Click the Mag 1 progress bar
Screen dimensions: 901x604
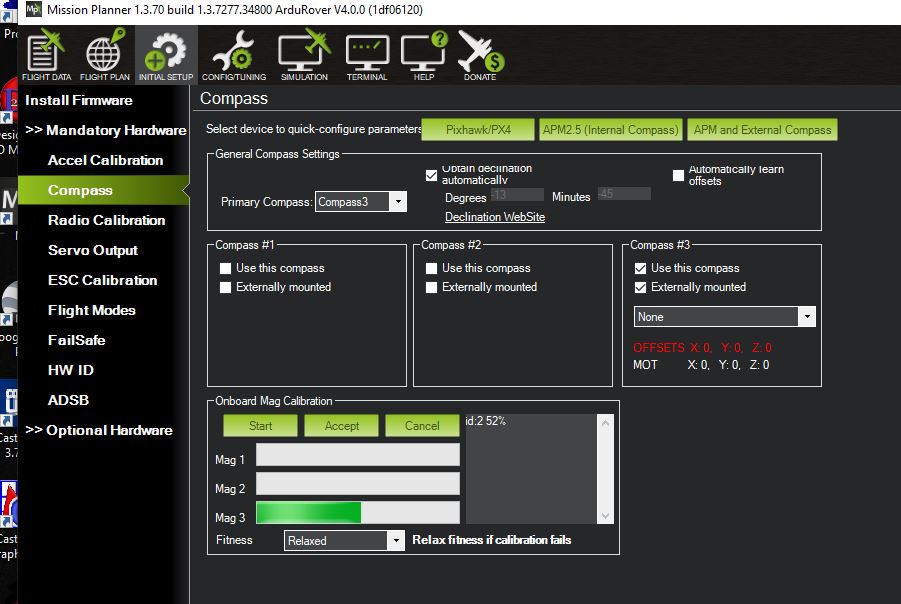(x=357, y=455)
